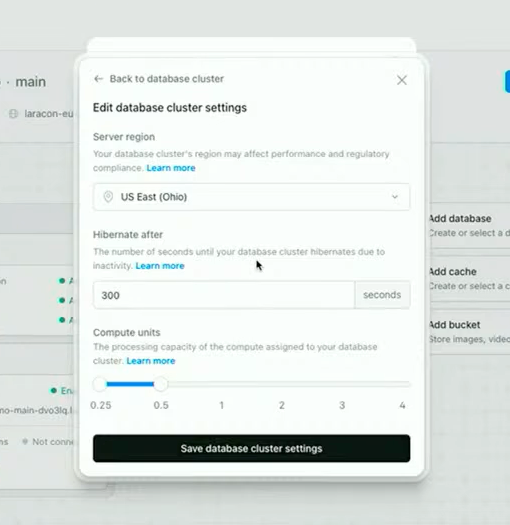Screen dimensions: 510x525
Task: Save database cluster settings
Action: click(x=251, y=448)
